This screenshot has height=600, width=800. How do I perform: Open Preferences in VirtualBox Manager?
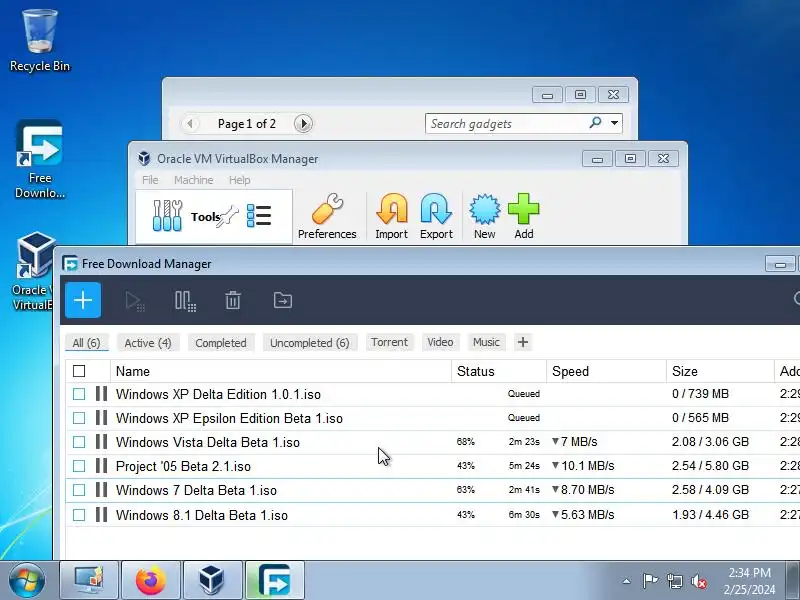point(327,216)
